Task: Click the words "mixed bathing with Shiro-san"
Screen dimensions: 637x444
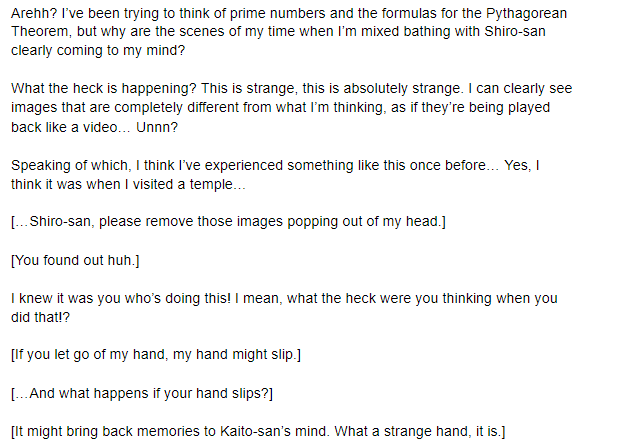Action: [x=453, y=32]
